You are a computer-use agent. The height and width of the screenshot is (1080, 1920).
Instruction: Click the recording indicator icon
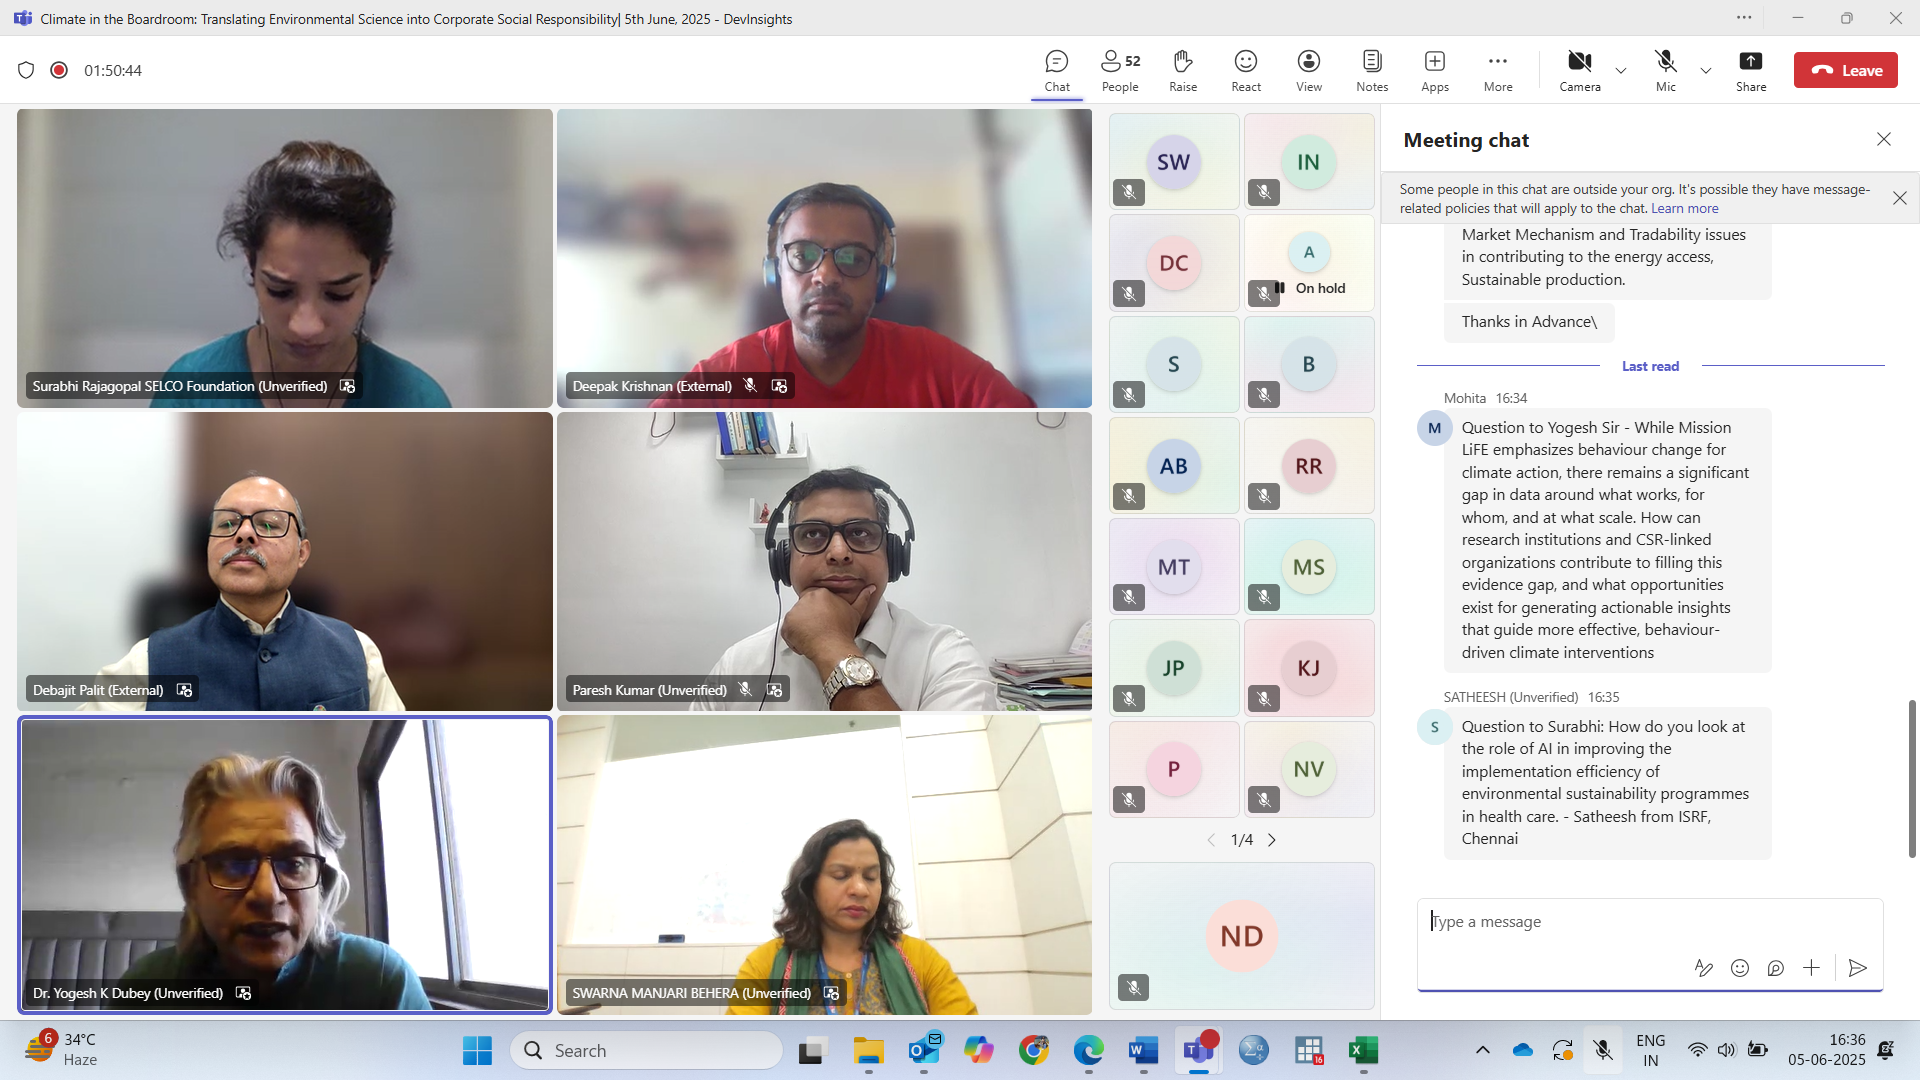pyautogui.click(x=59, y=70)
